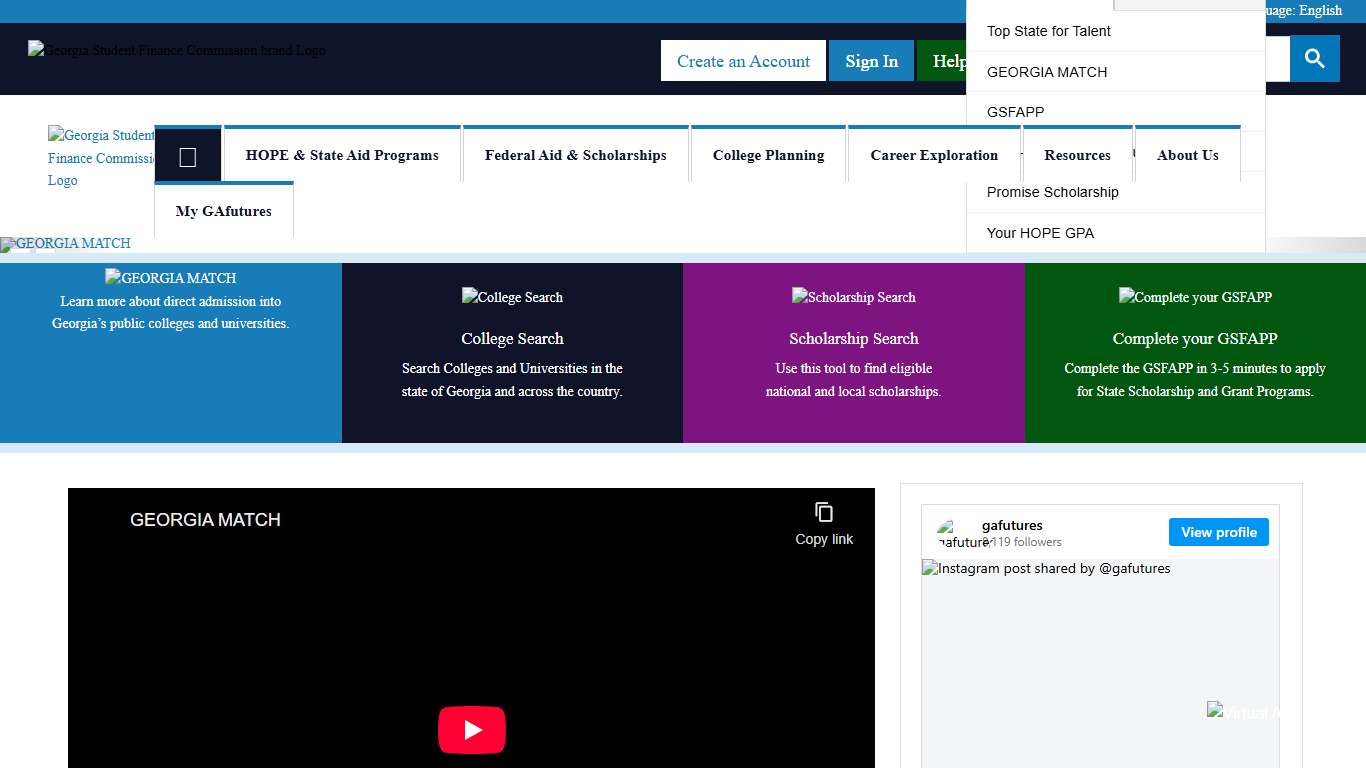Viewport: 1366px width, 768px height.
Task: Select the My GAfutures tab
Action: pyautogui.click(x=224, y=211)
